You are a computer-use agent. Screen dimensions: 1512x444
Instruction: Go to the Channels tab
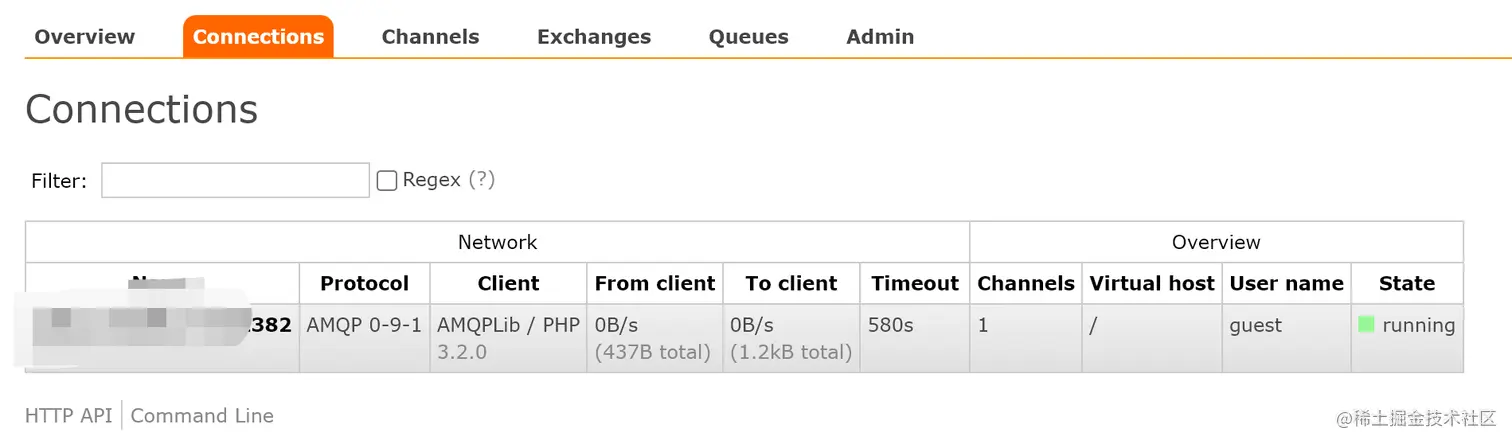430,37
